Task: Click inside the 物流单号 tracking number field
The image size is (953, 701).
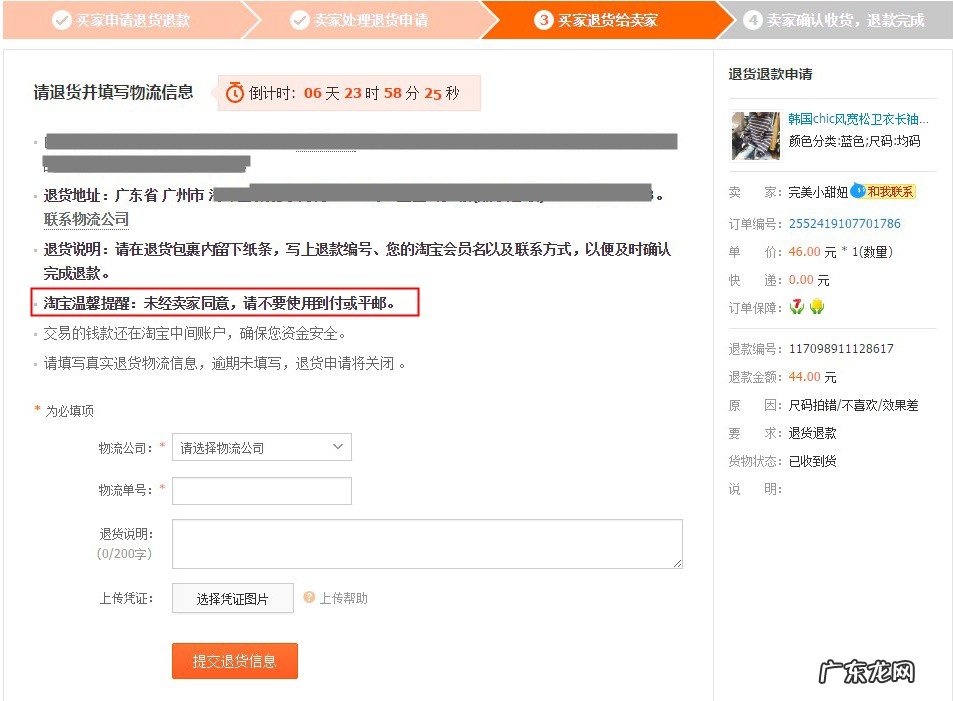Action: coord(261,490)
